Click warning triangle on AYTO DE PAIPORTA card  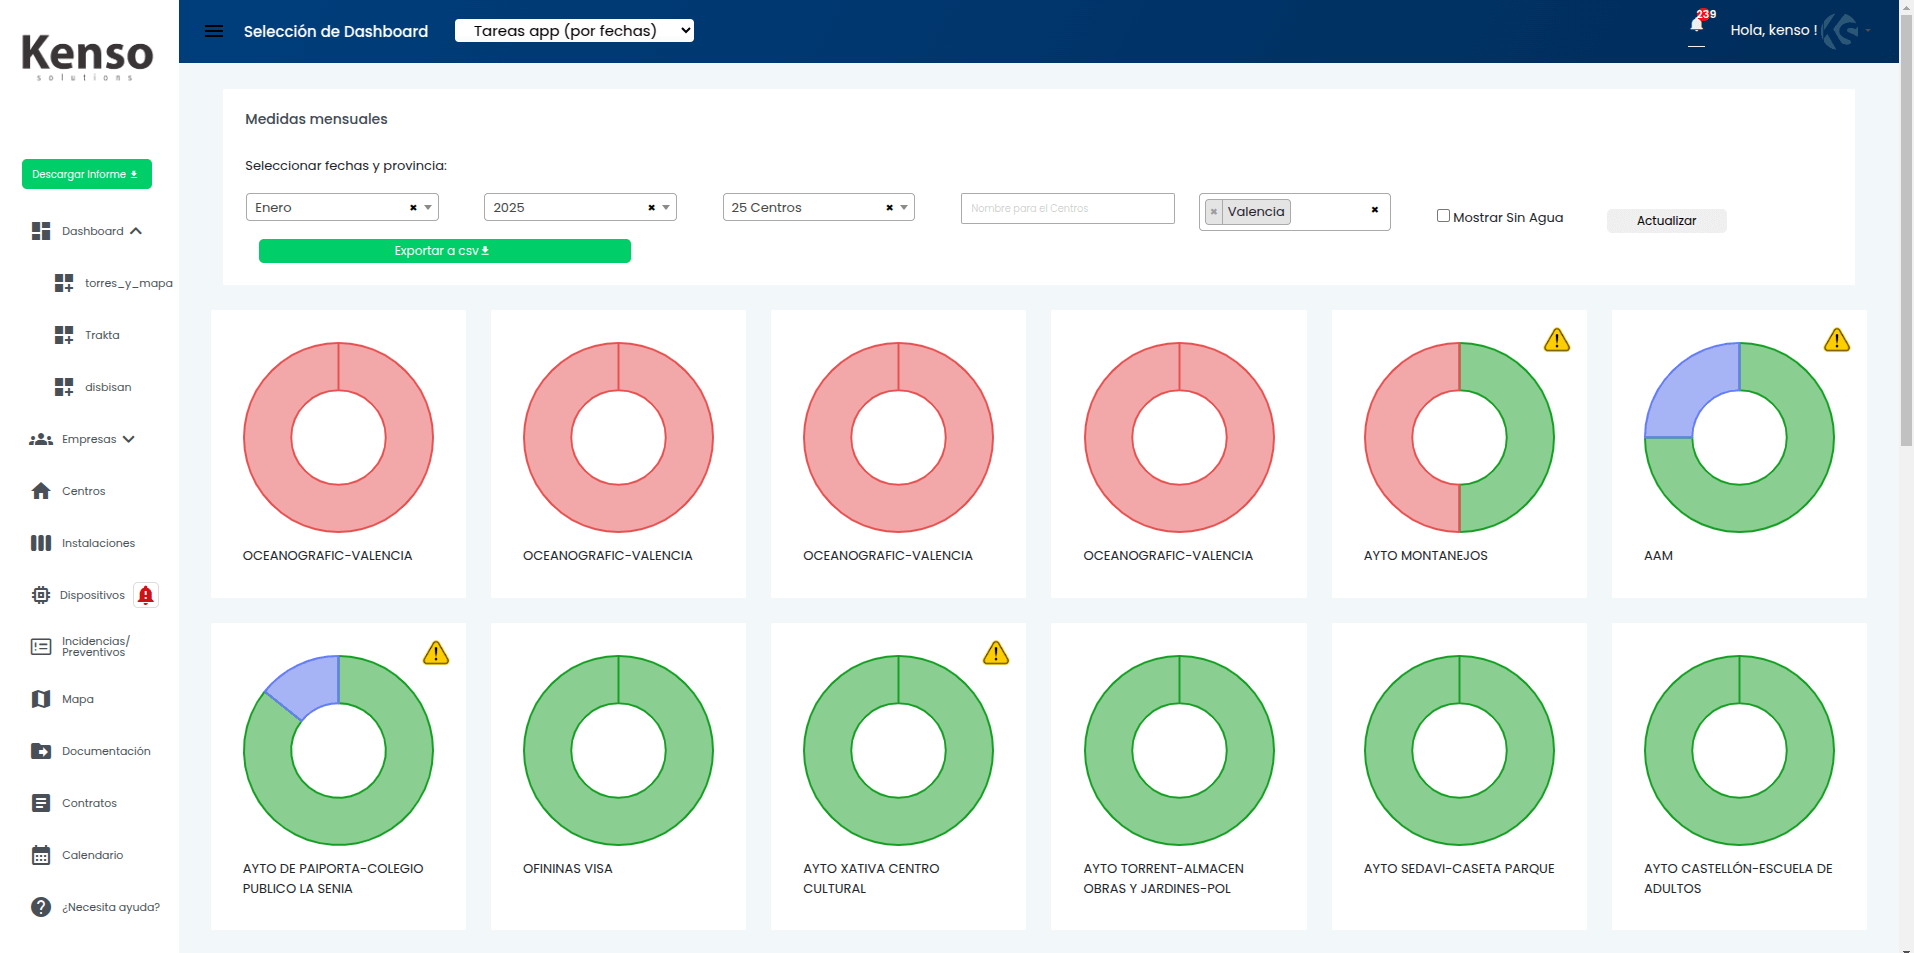[x=436, y=653]
